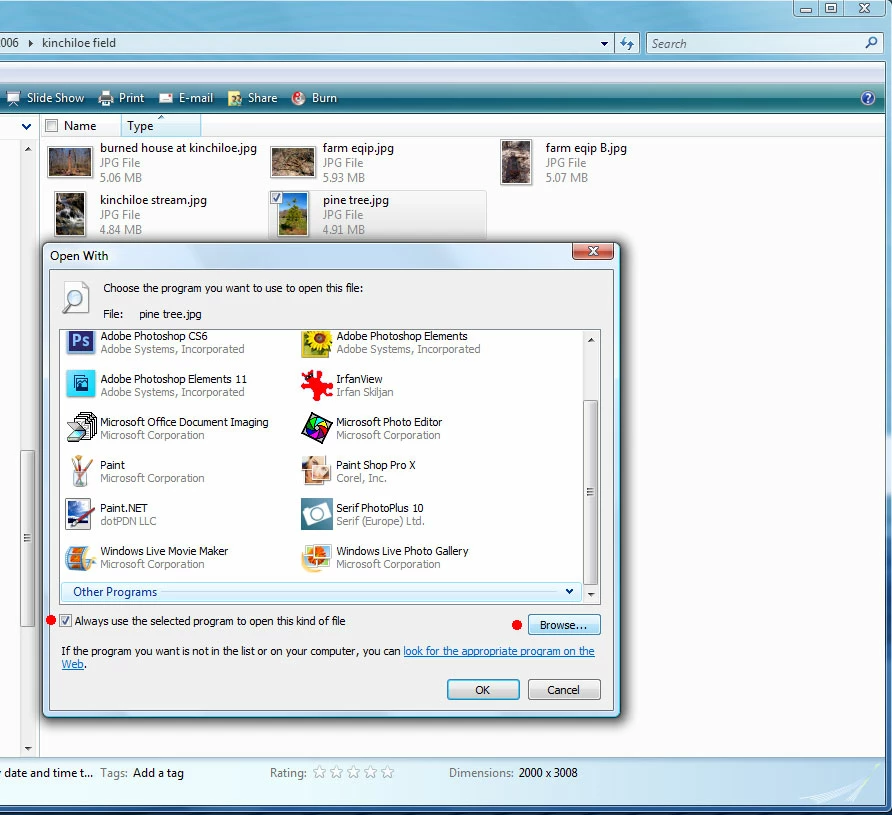Screen dimensions: 892x815
Task: Click the Browse... button
Action: coord(564,625)
